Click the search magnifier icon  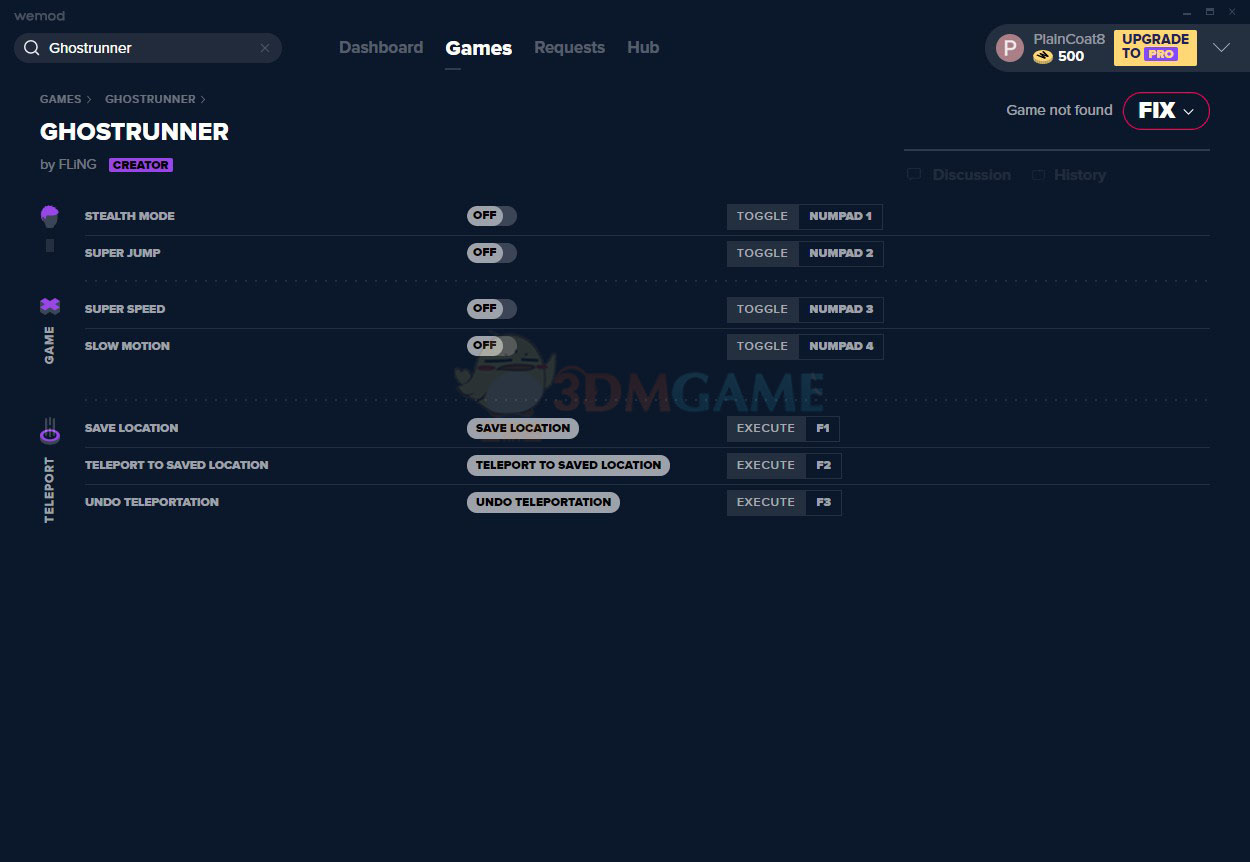(31, 48)
